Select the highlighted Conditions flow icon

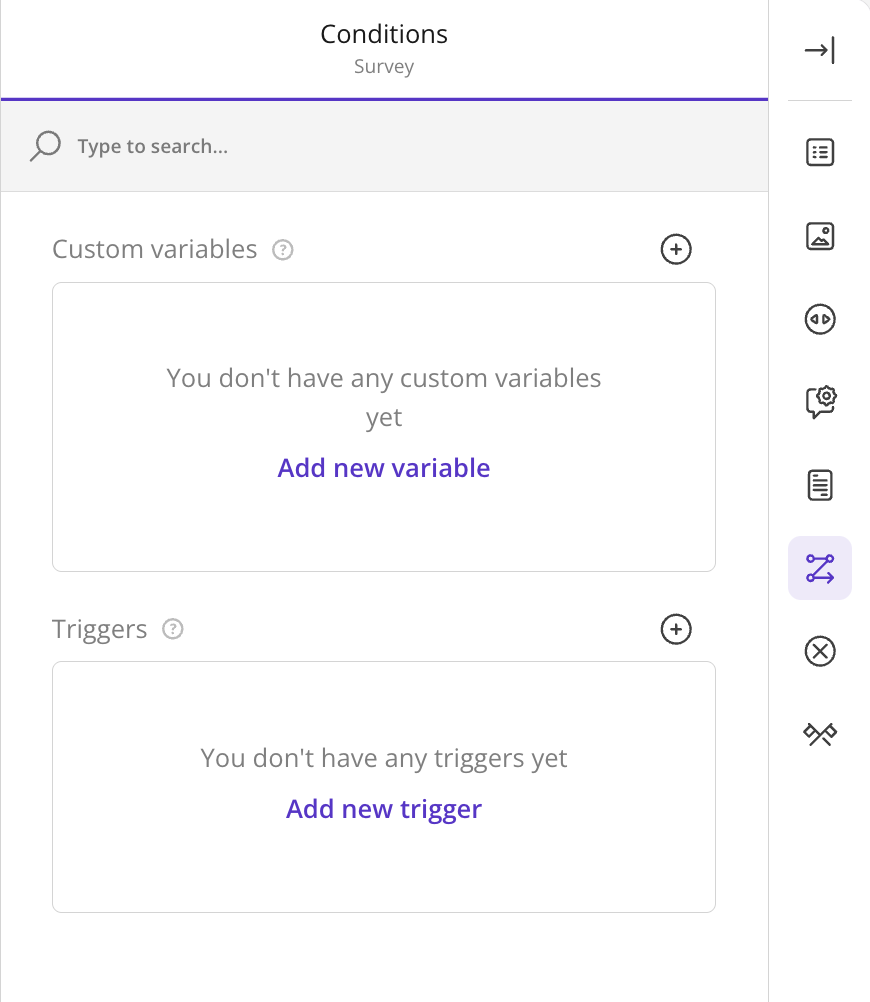(x=820, y=568)
